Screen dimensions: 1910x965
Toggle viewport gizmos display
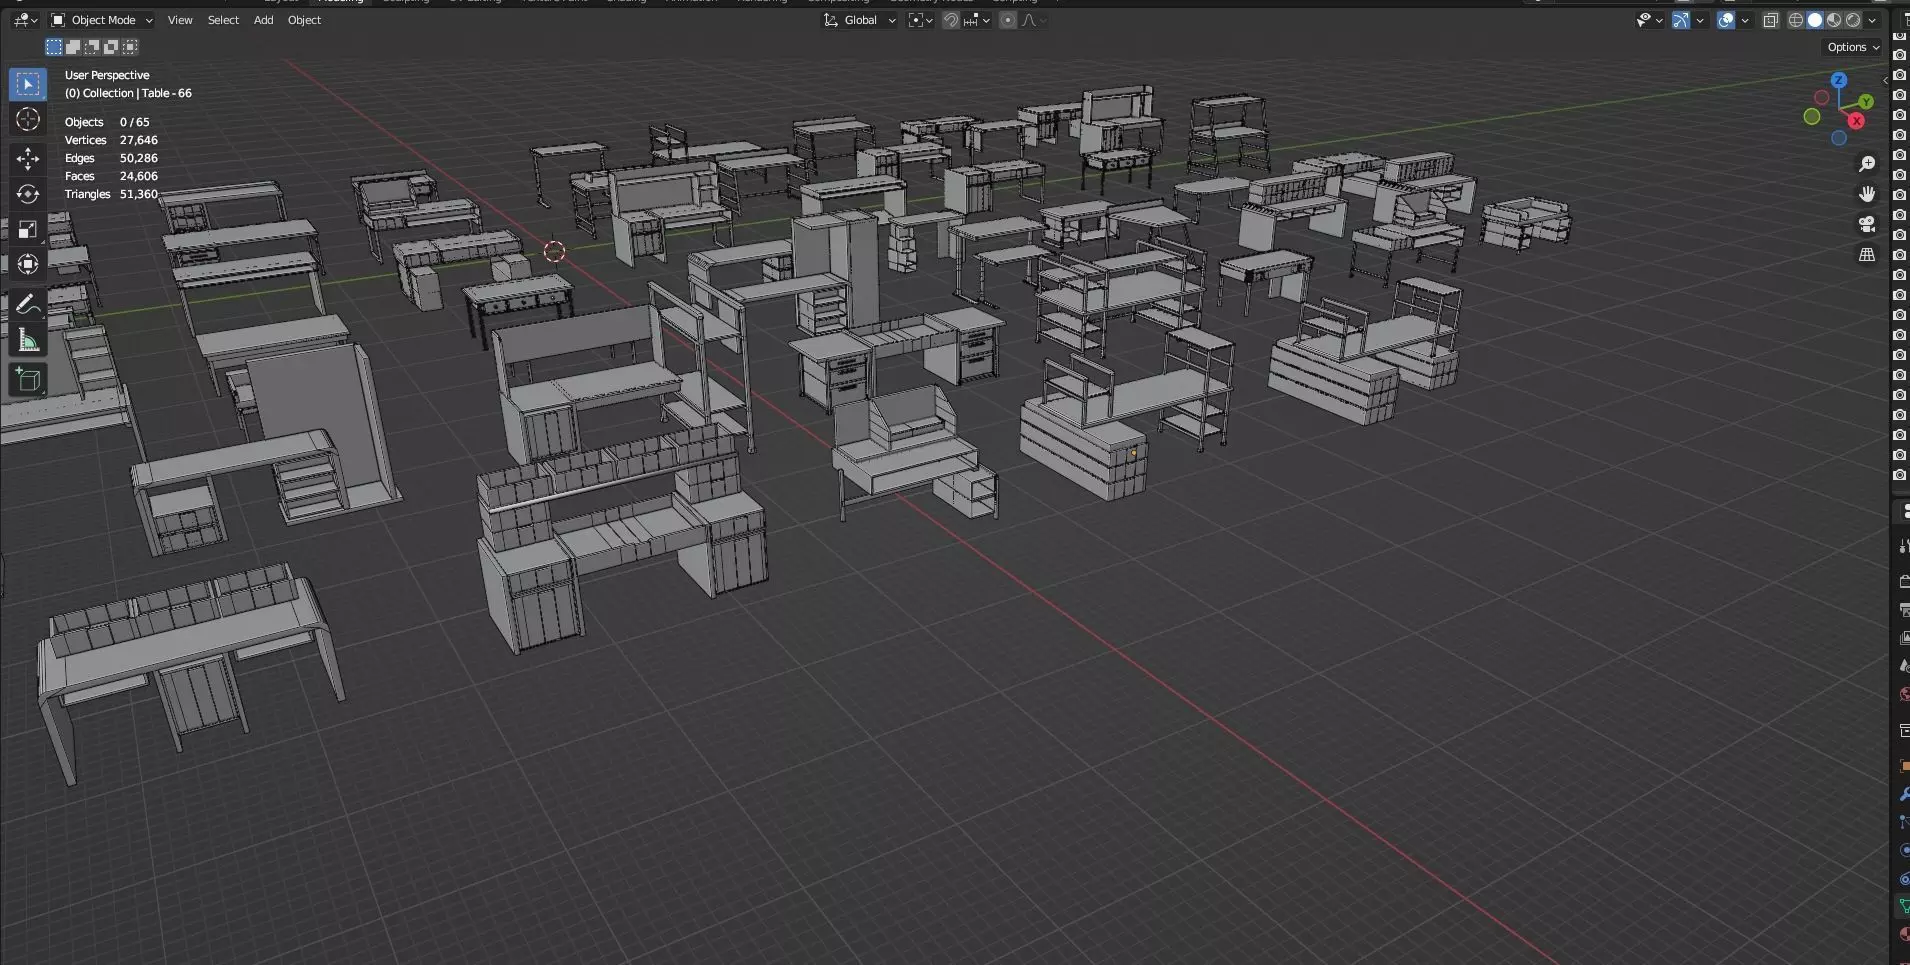coord(1681,20)
